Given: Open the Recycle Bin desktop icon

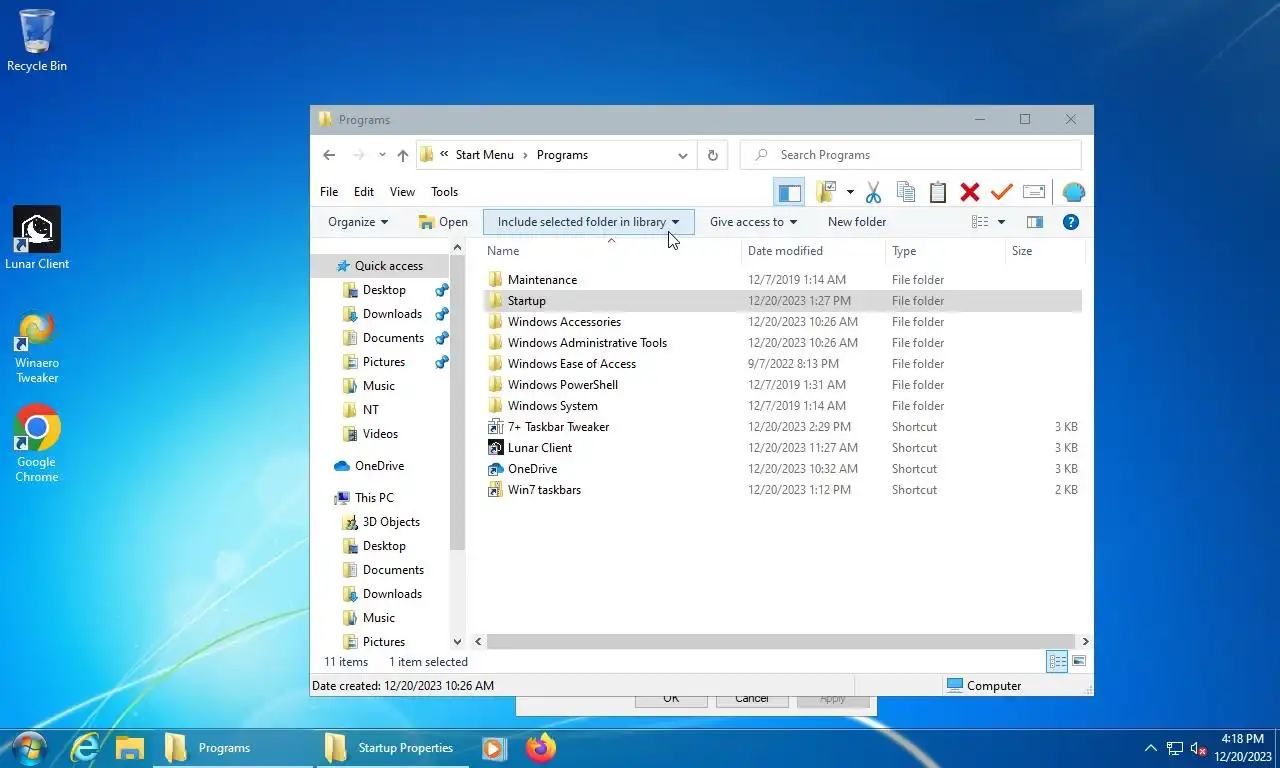Looking at the screenshot, I should 37,41.
